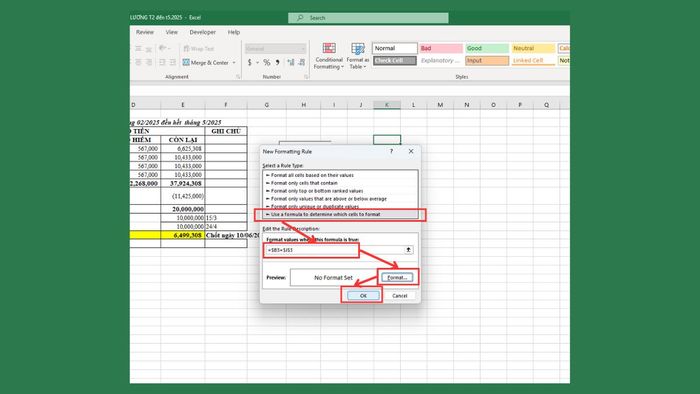The image size is (700, 394).
Task: Apply the Check Cell style
Action: click(395, 60)
